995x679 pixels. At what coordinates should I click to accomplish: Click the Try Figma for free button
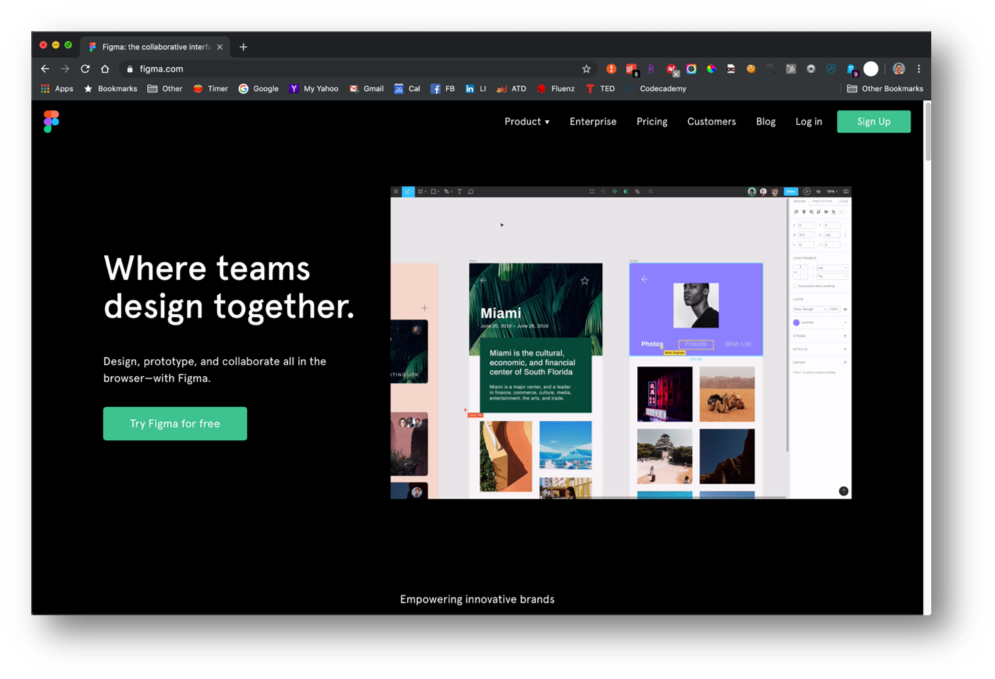175,423
